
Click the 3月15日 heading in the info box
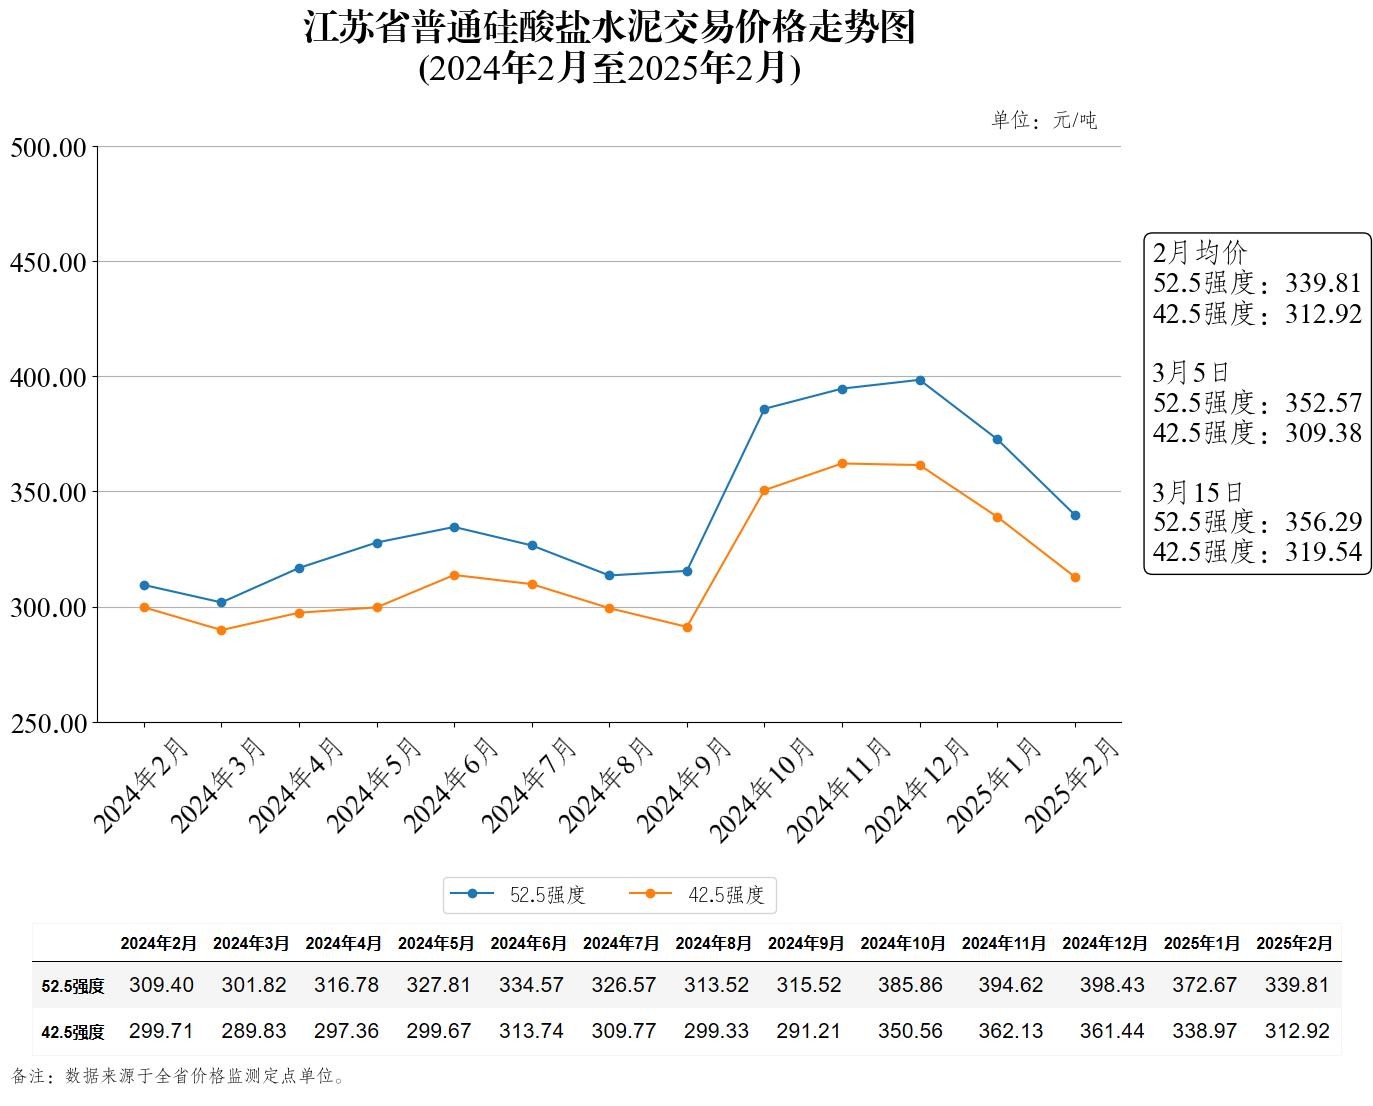(1197, 492)
